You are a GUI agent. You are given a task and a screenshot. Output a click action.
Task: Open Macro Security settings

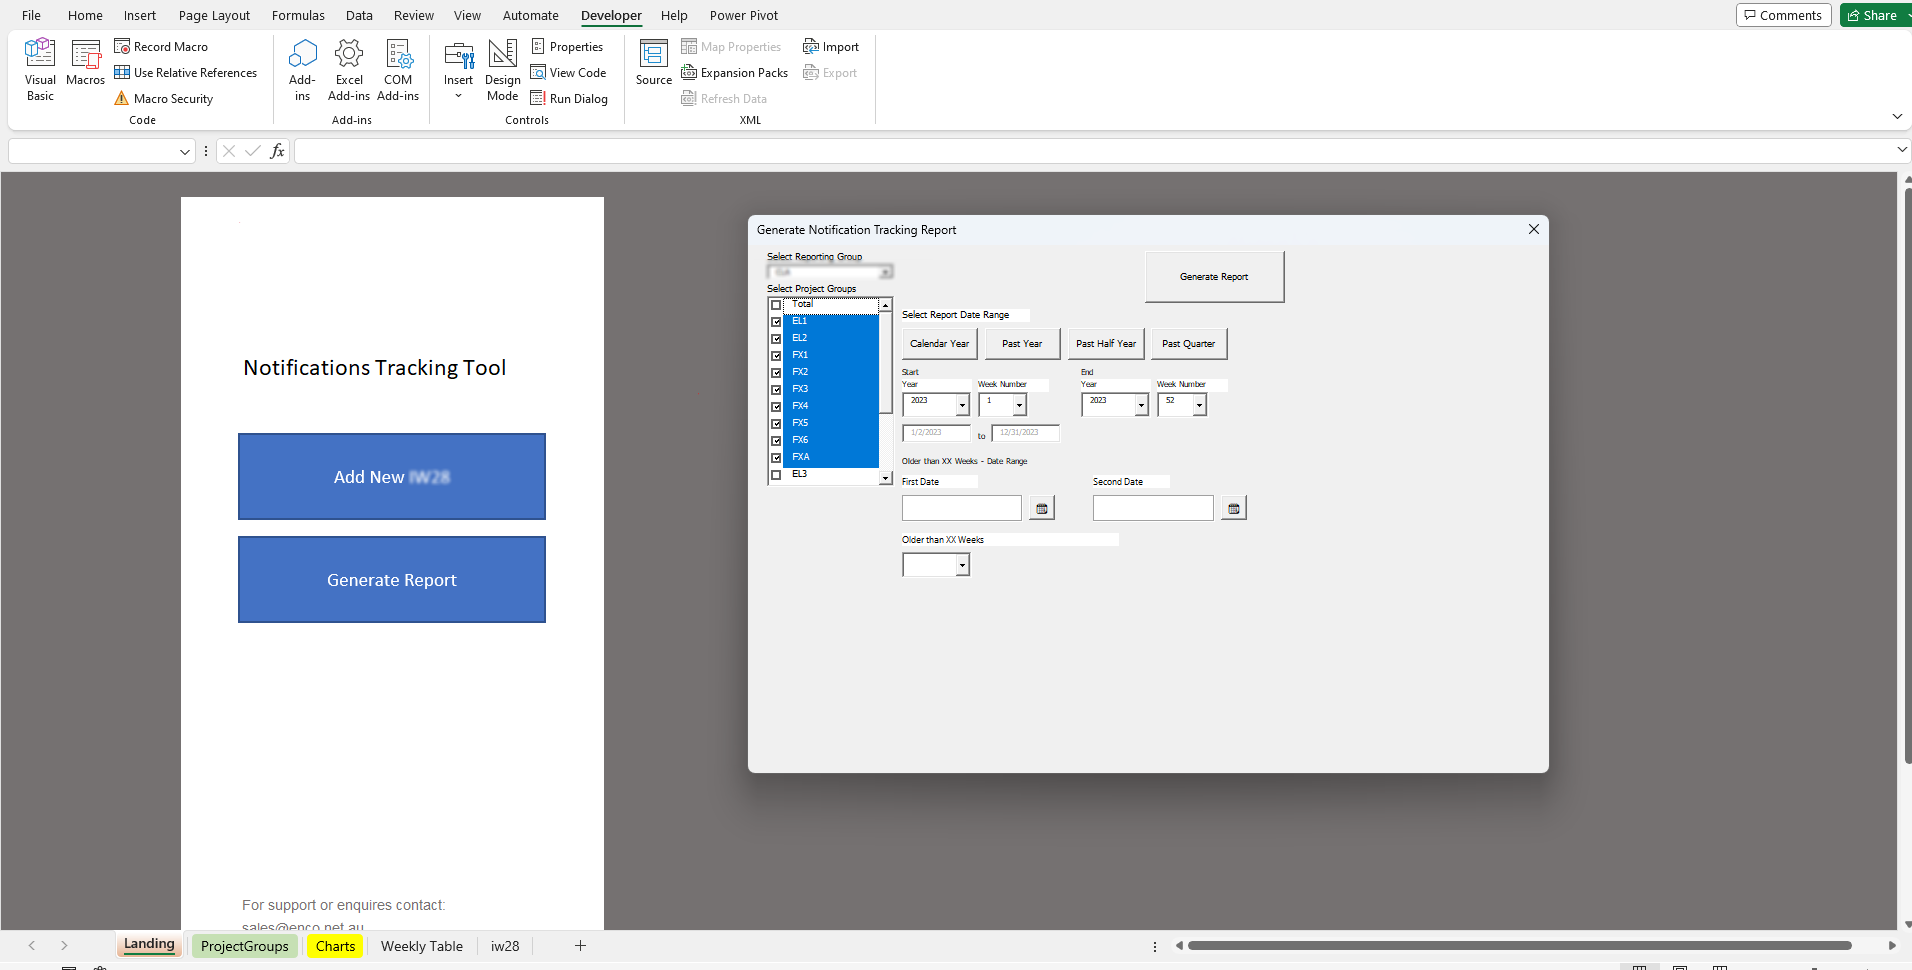163,99
